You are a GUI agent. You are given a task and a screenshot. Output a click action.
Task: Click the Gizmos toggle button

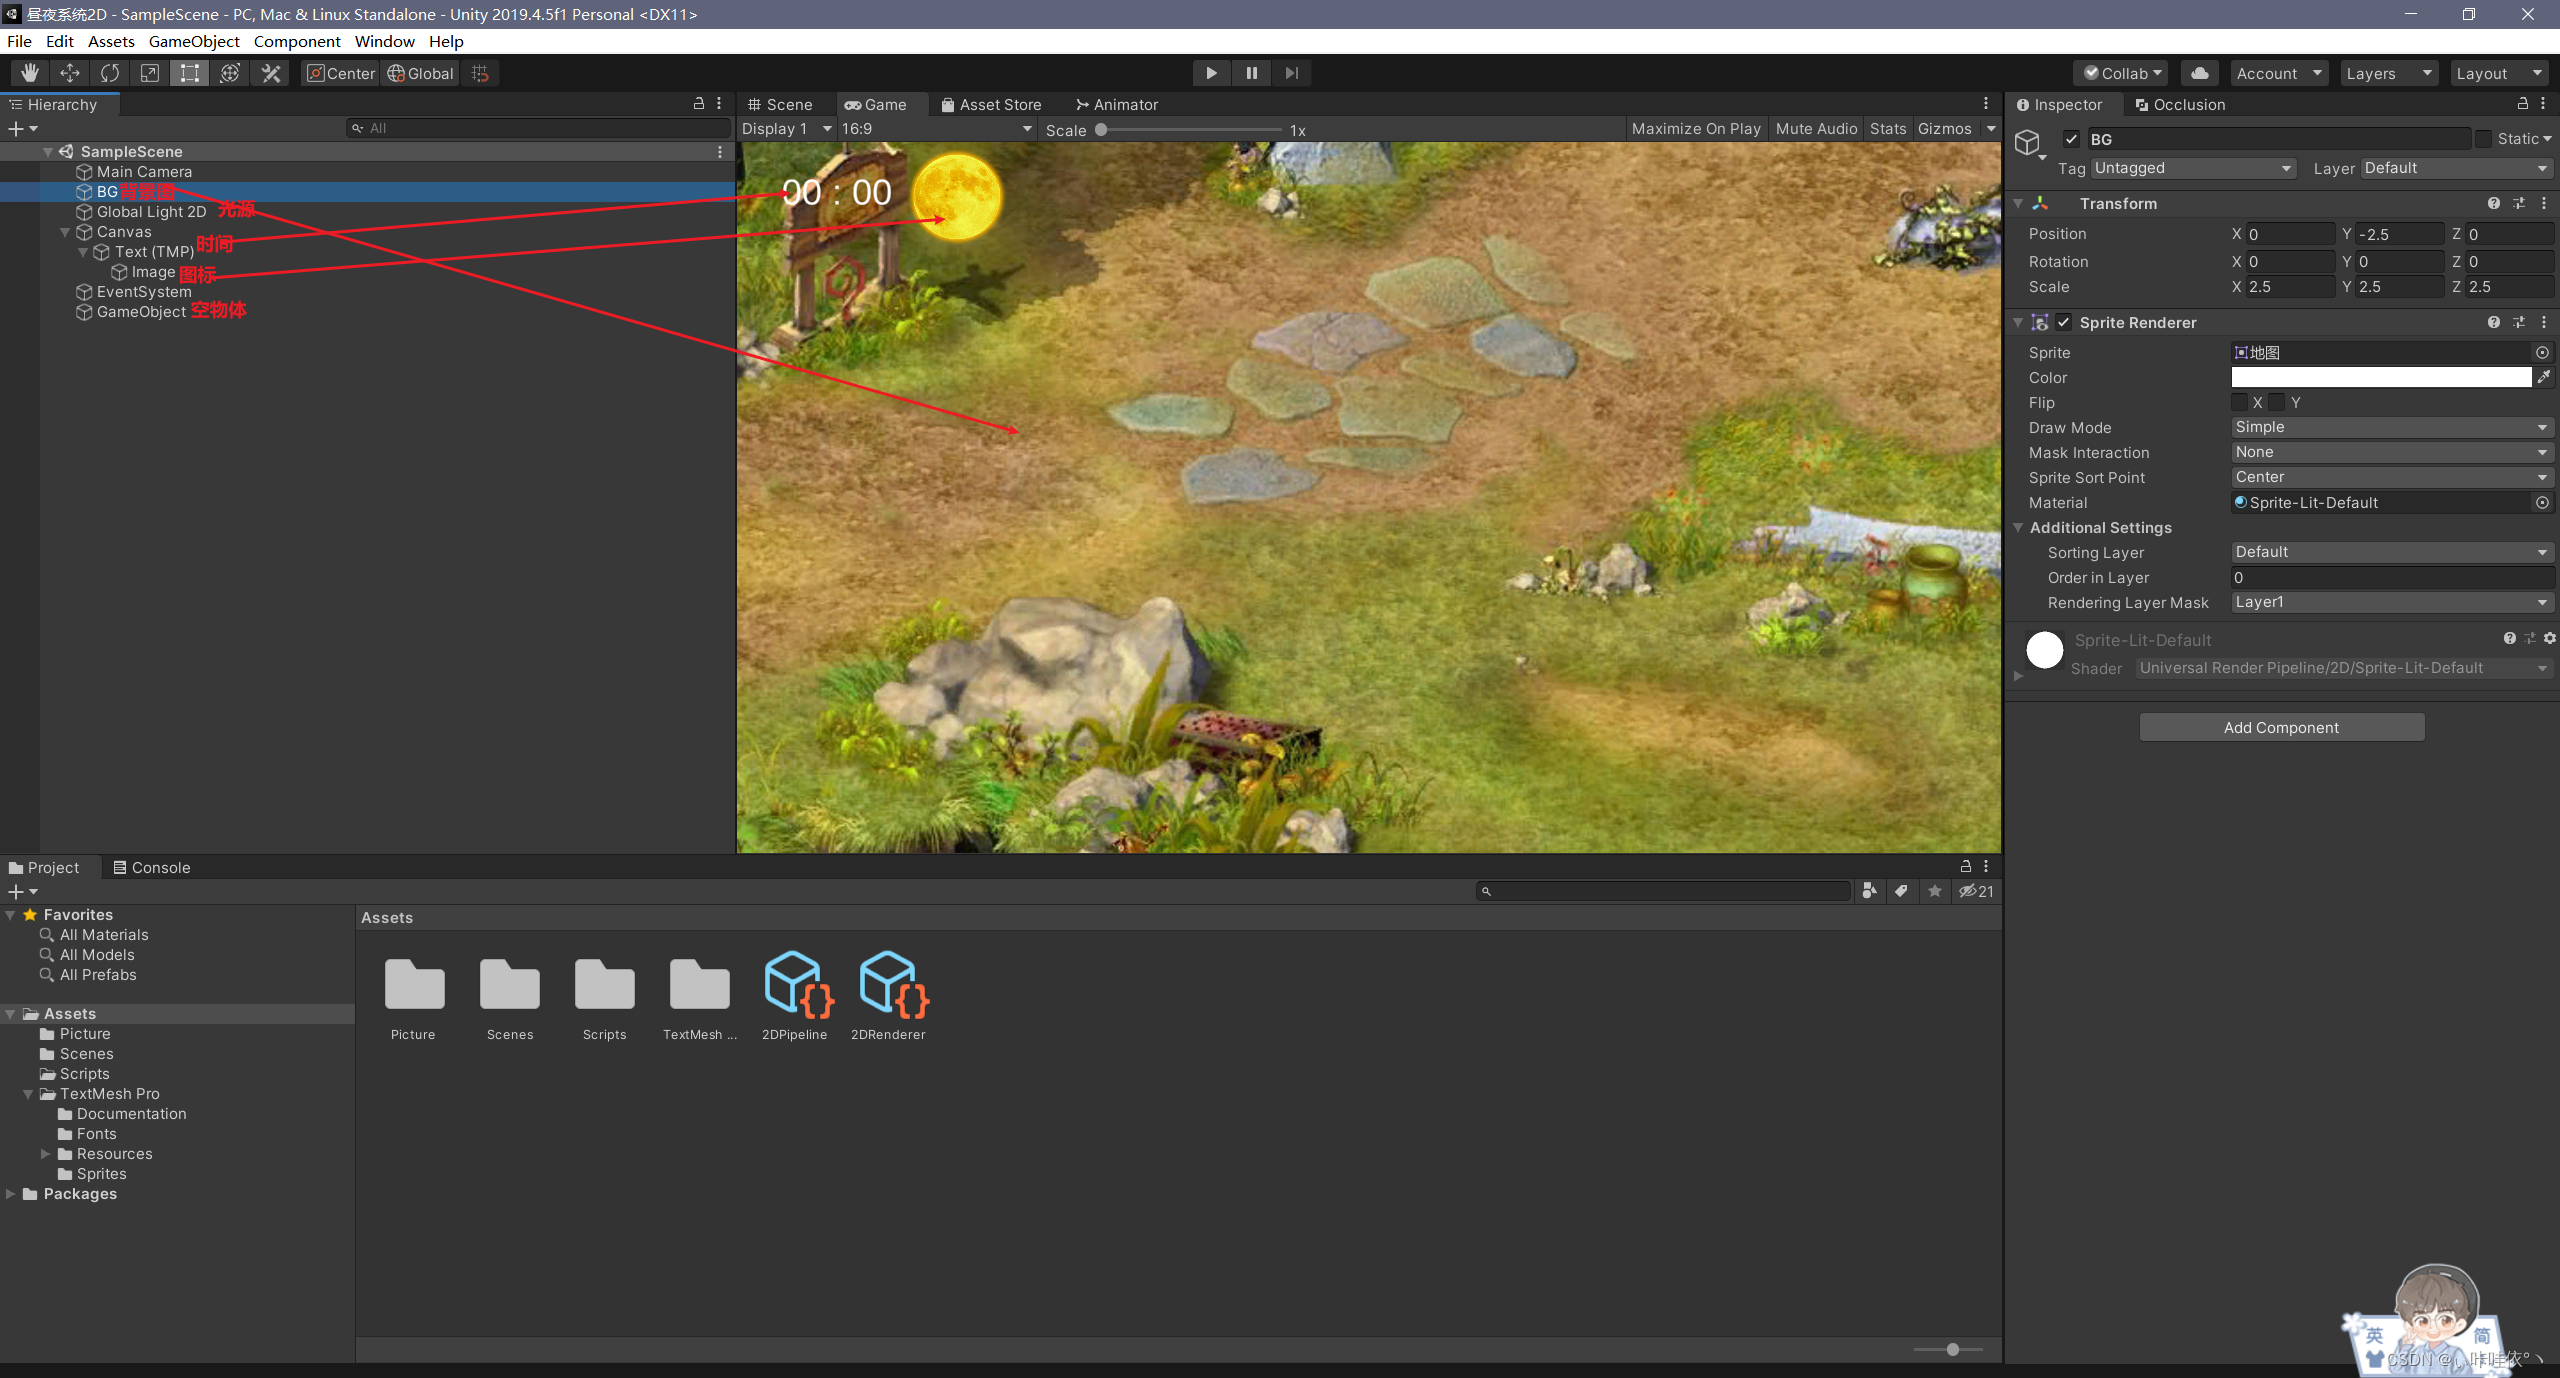tap(1948, 127)
